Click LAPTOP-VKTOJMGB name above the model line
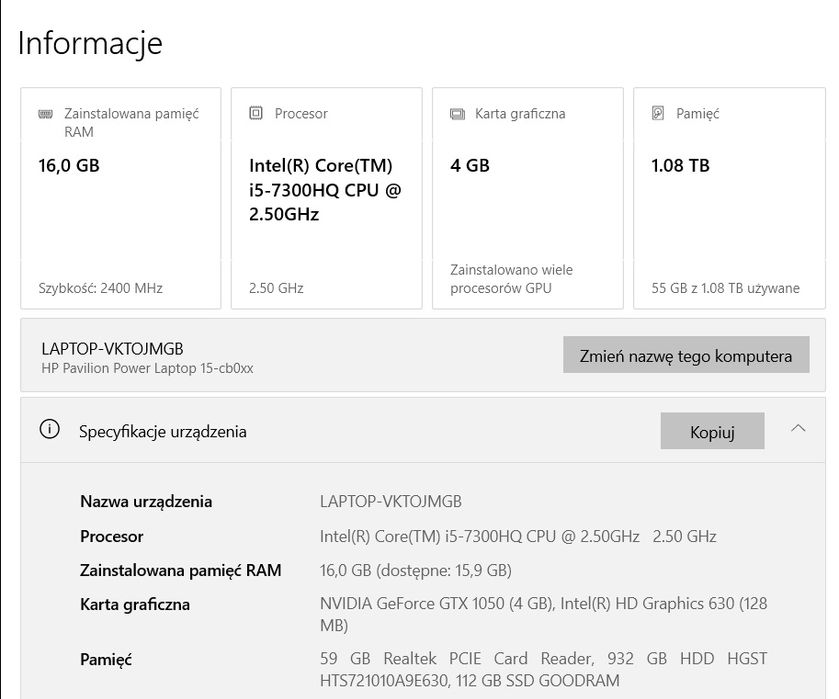 point(112,349)
